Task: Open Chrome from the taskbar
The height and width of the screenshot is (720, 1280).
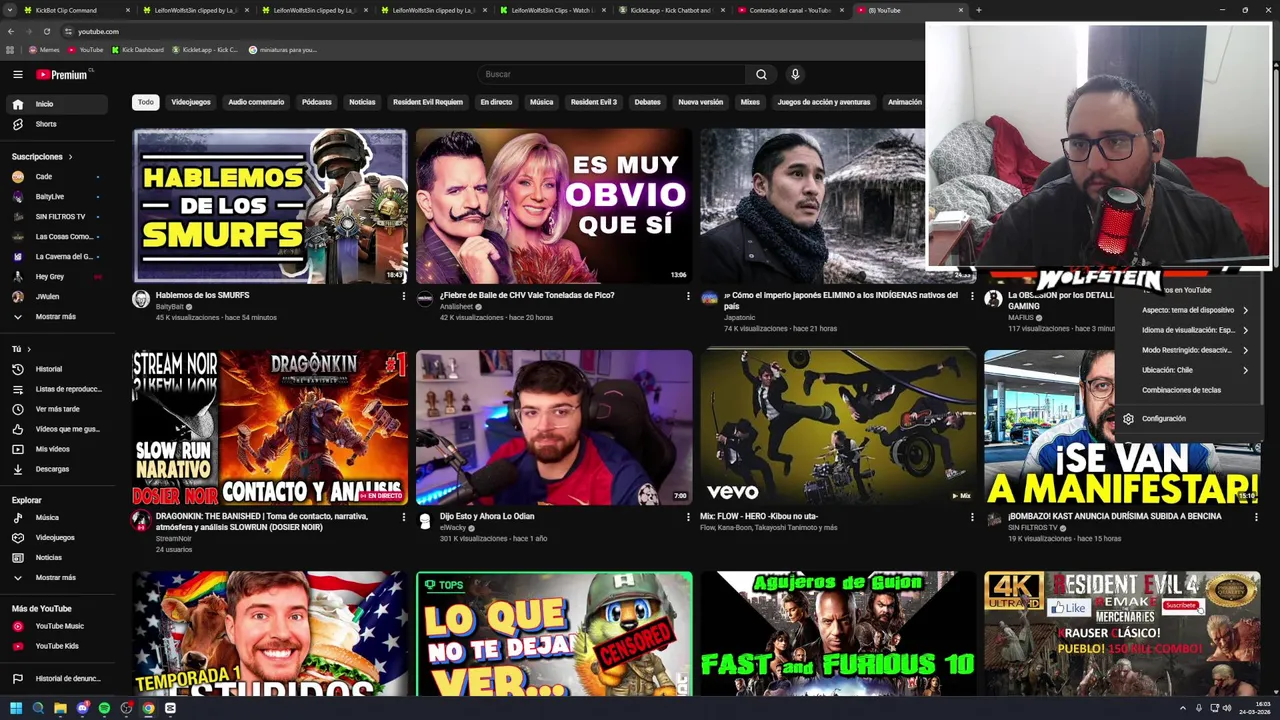Action: pos(148,708)
